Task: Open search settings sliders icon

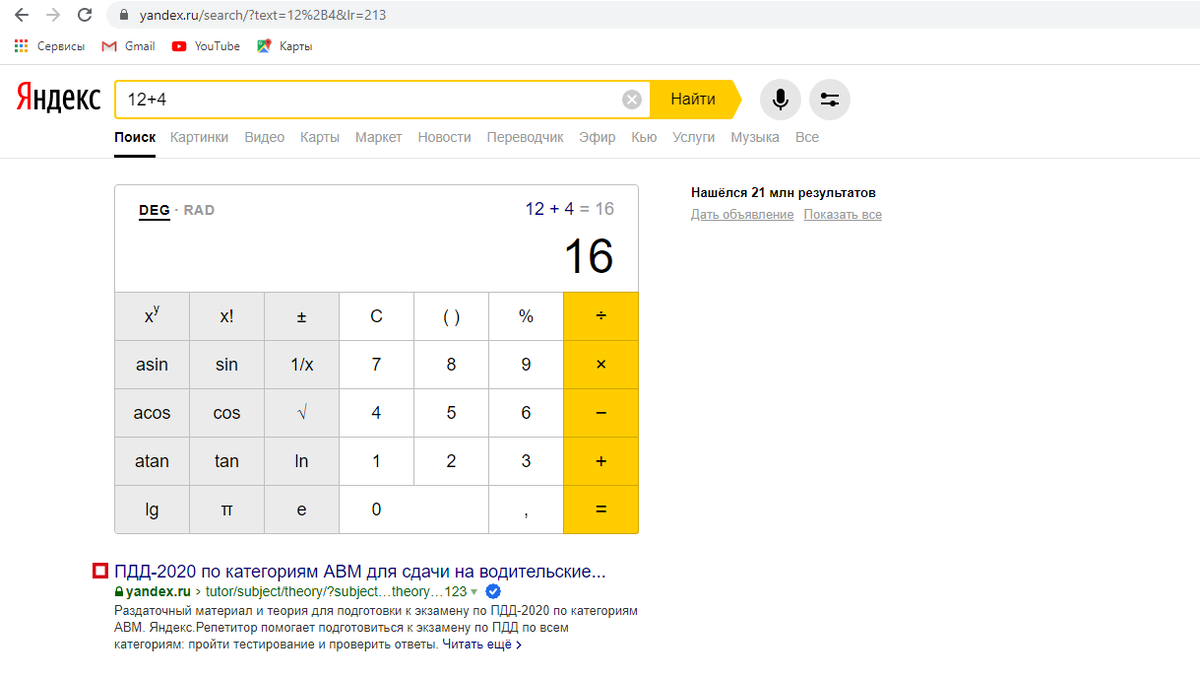Action: (x=829, y=99)
